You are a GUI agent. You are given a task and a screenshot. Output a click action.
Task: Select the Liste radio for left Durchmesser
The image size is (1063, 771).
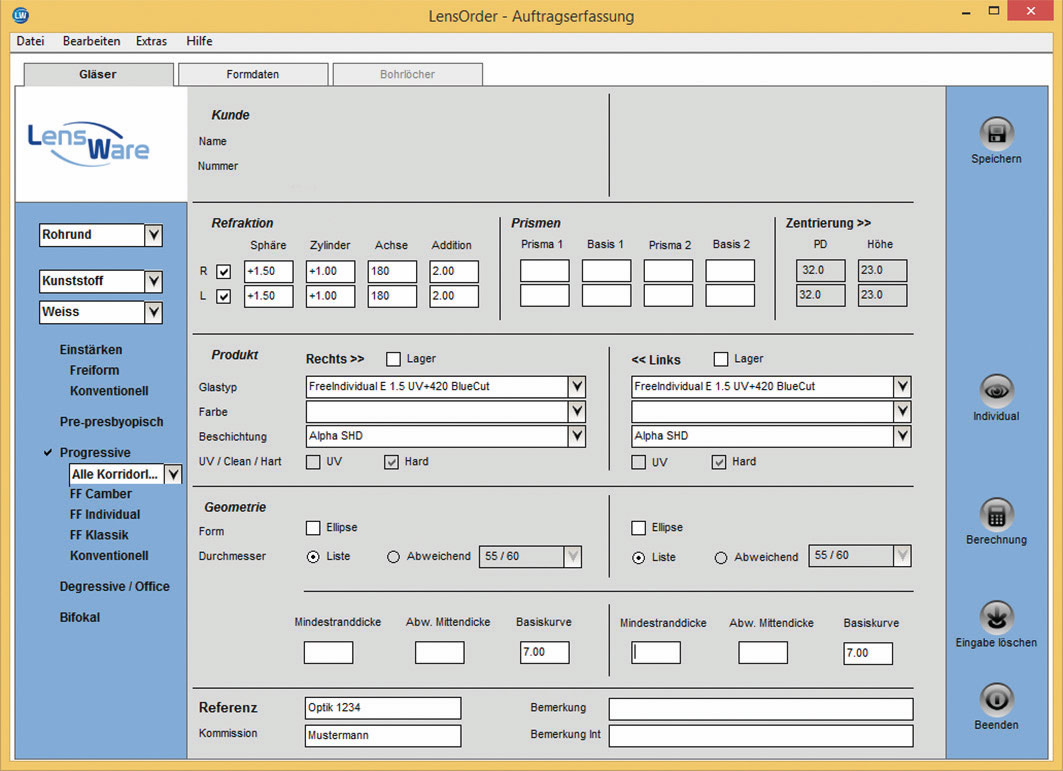tap(638, 557)
